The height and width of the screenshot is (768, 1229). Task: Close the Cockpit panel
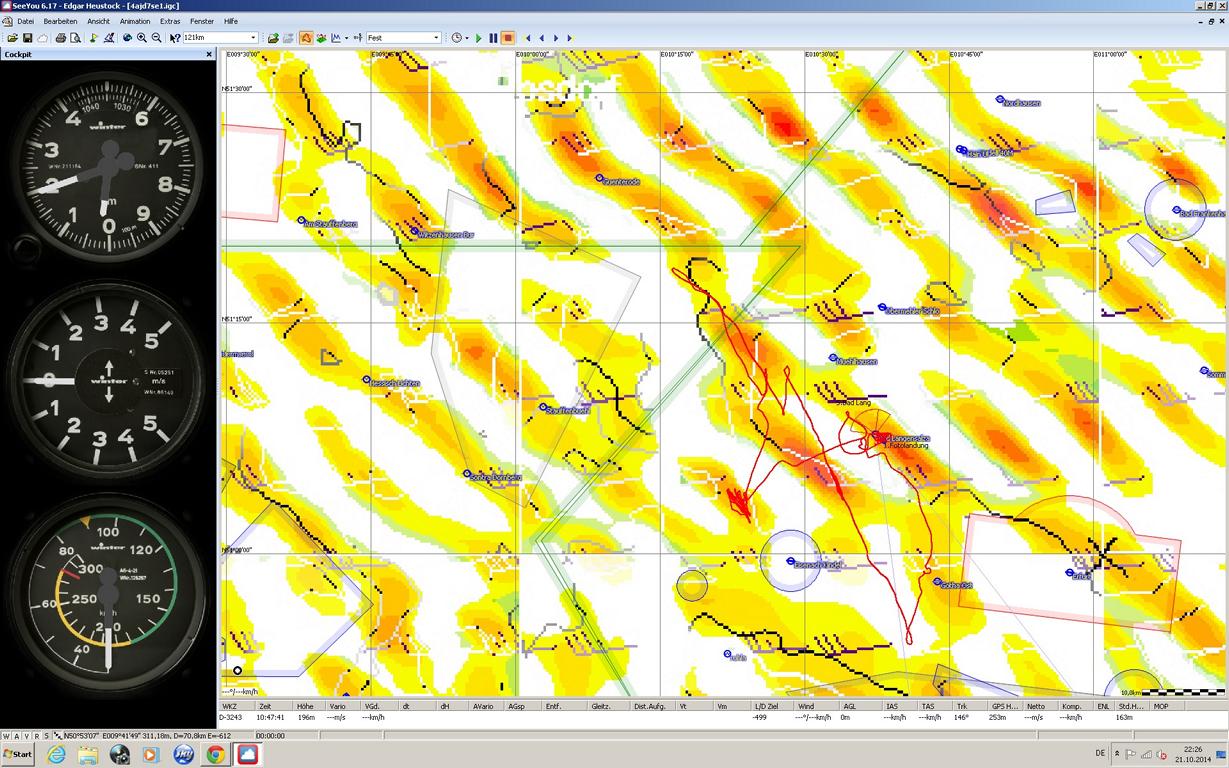pyautogui.click(x=209, y=54)
